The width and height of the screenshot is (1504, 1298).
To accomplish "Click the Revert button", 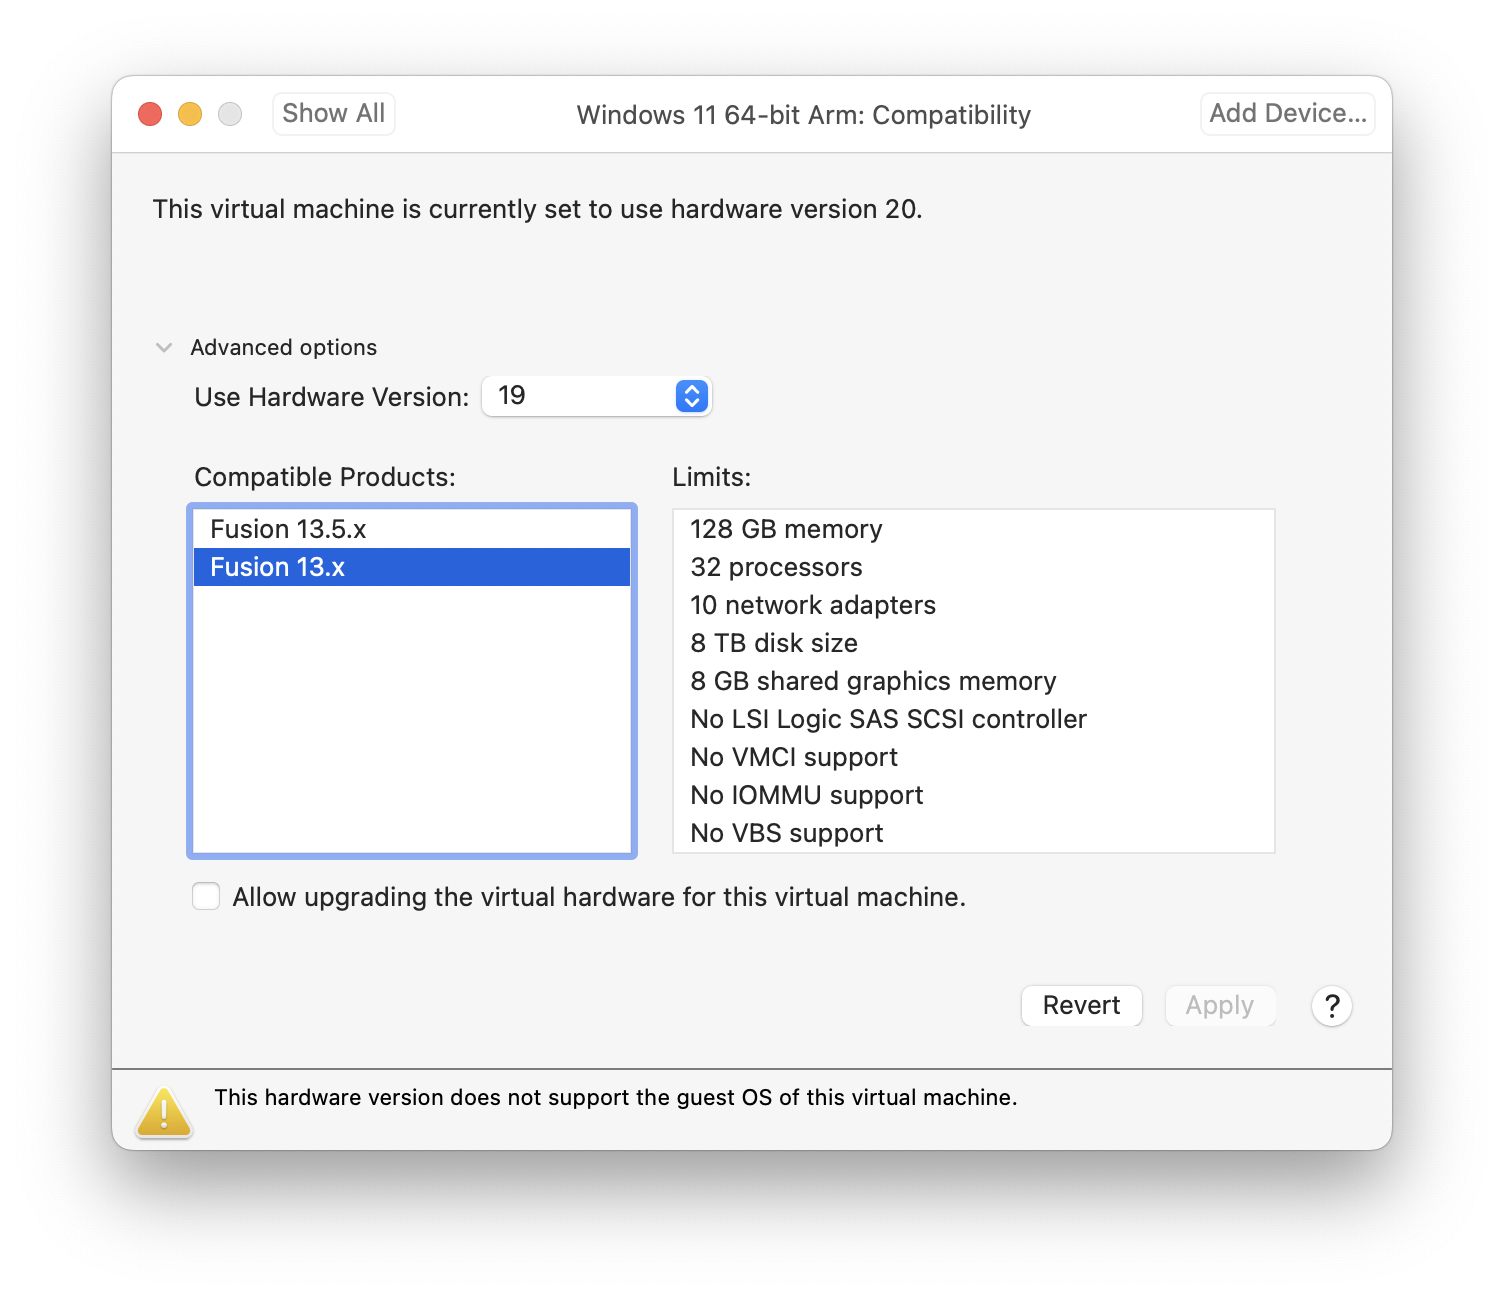I will click(x=1081, y=1005).
